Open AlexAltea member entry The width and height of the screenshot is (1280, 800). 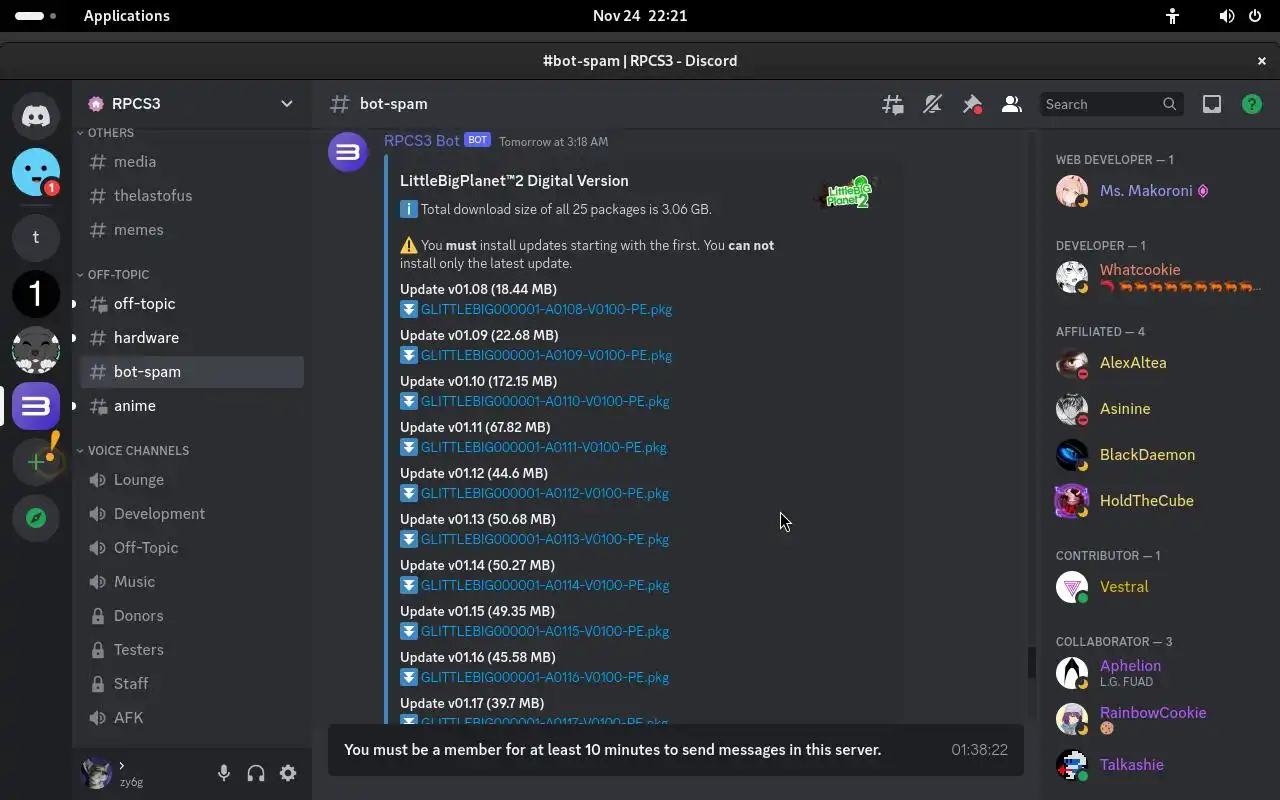pos(1160,363)
